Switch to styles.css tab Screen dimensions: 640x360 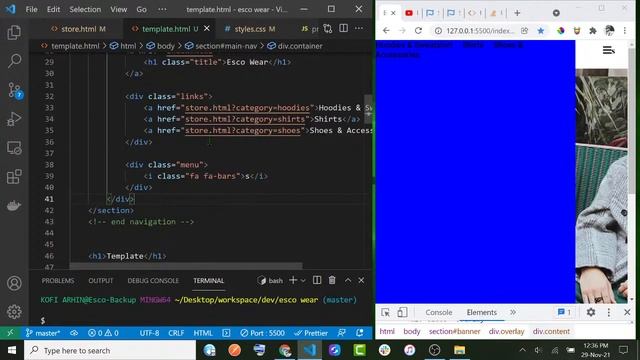click(x=249, y=29)
